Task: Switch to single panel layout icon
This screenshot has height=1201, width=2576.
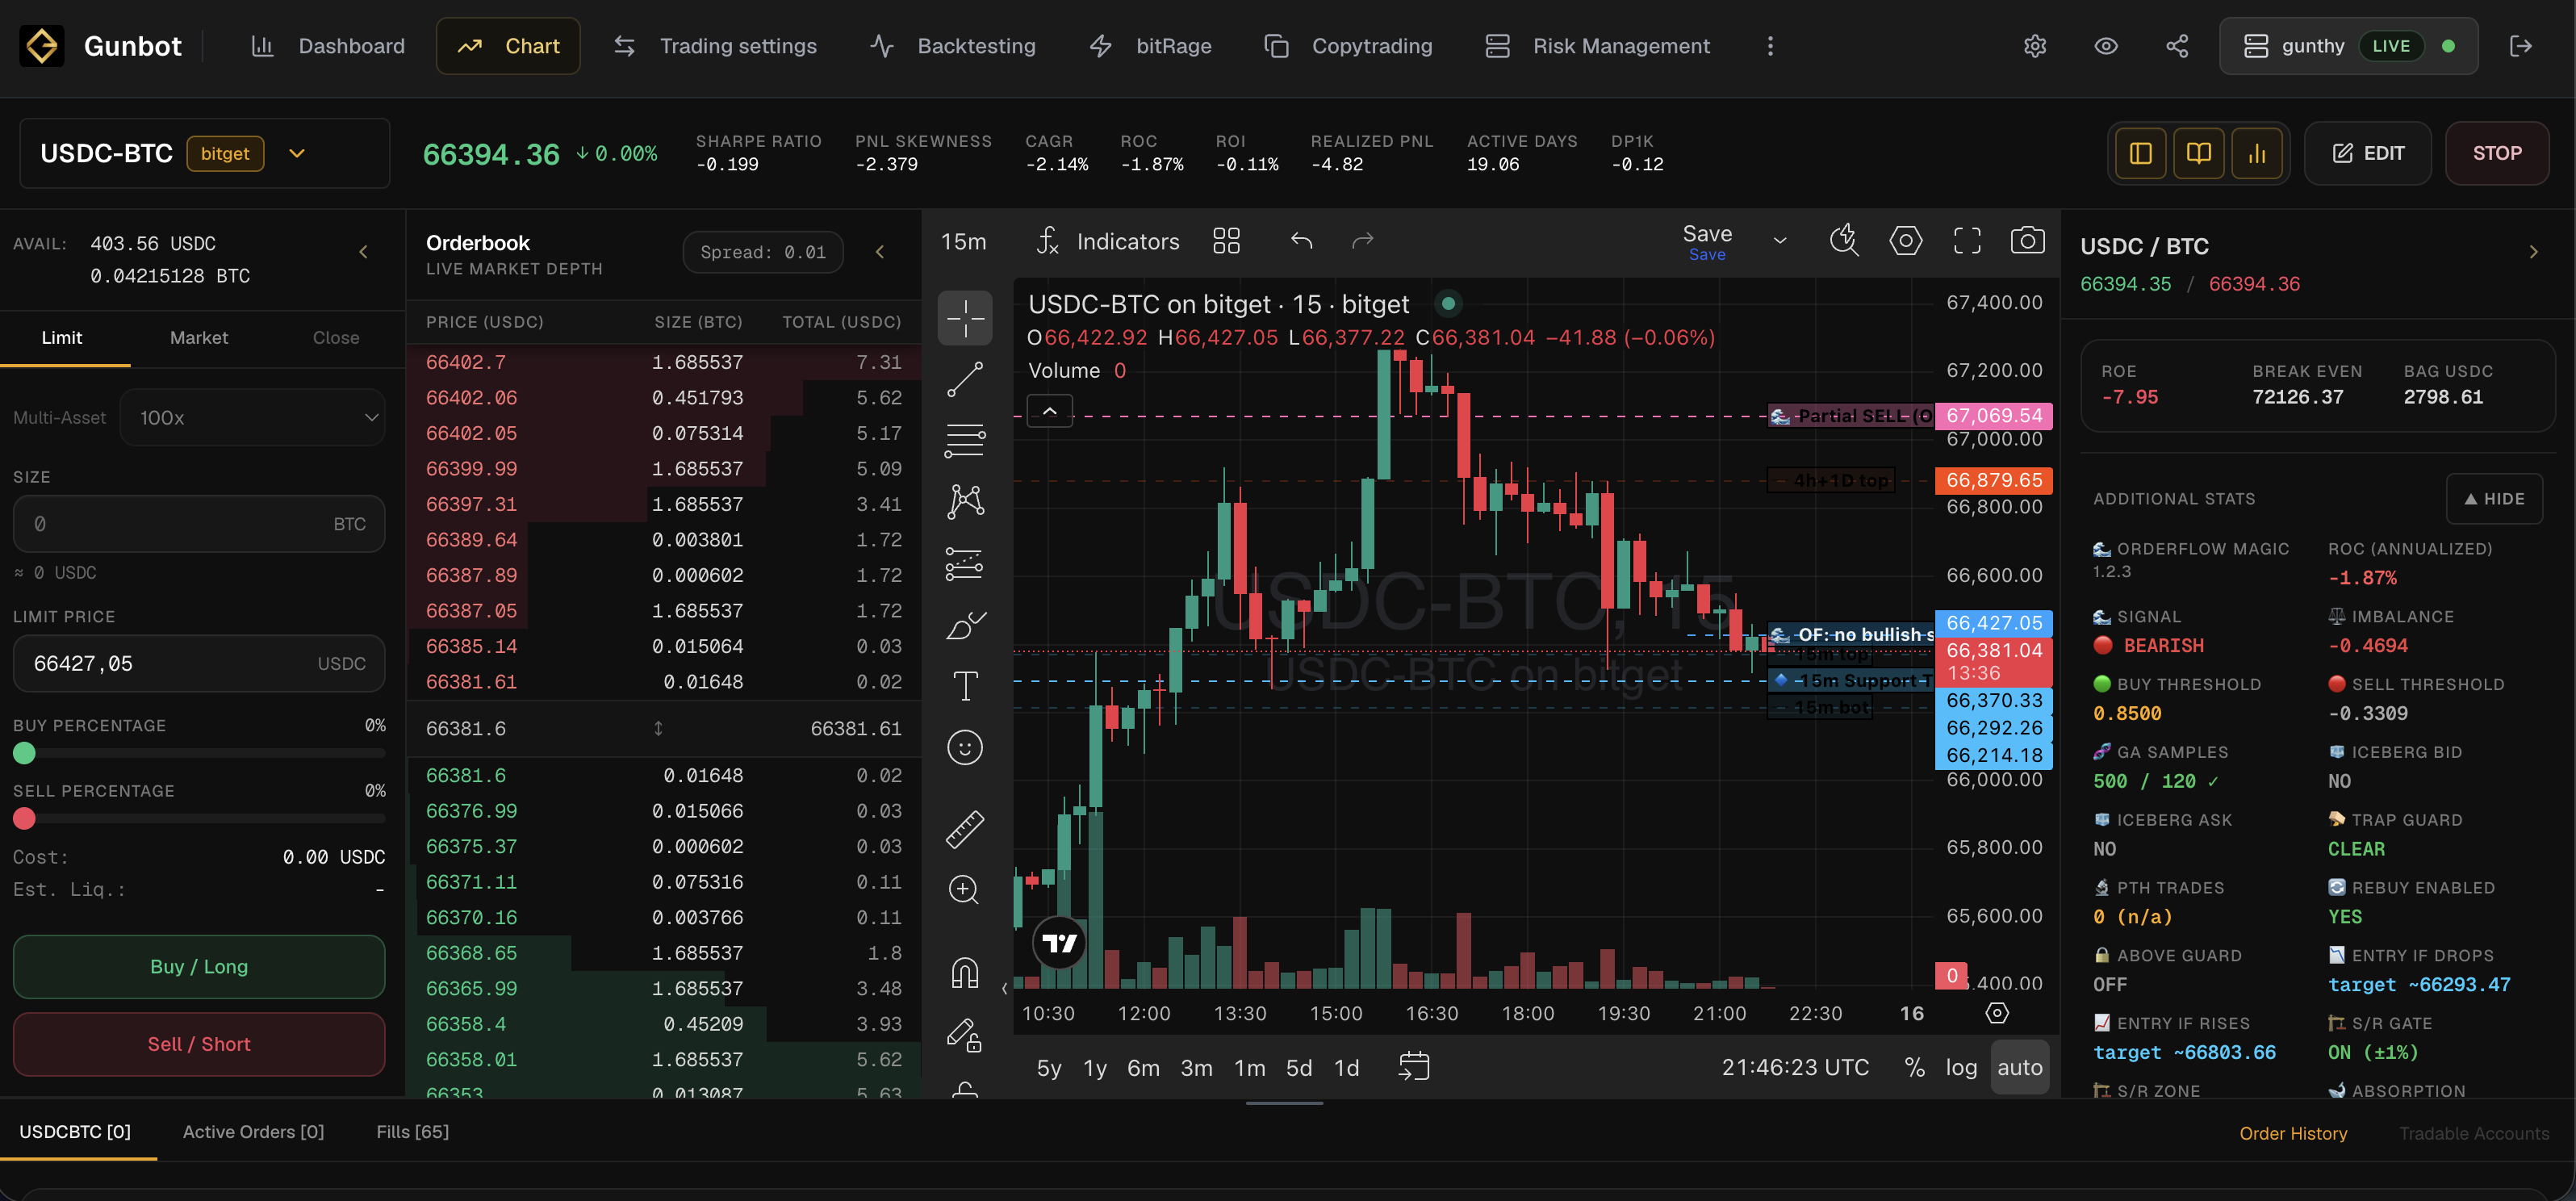Action: [2141, 153]
